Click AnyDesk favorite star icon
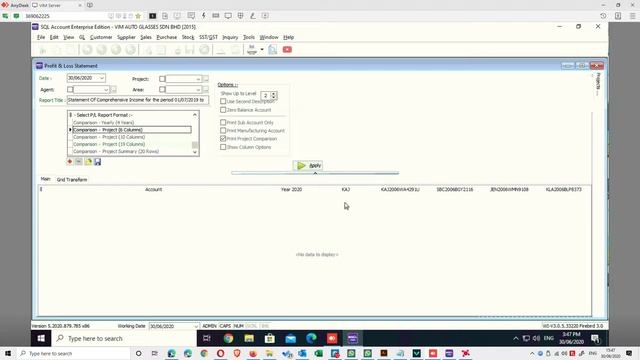 click(138, 16)
